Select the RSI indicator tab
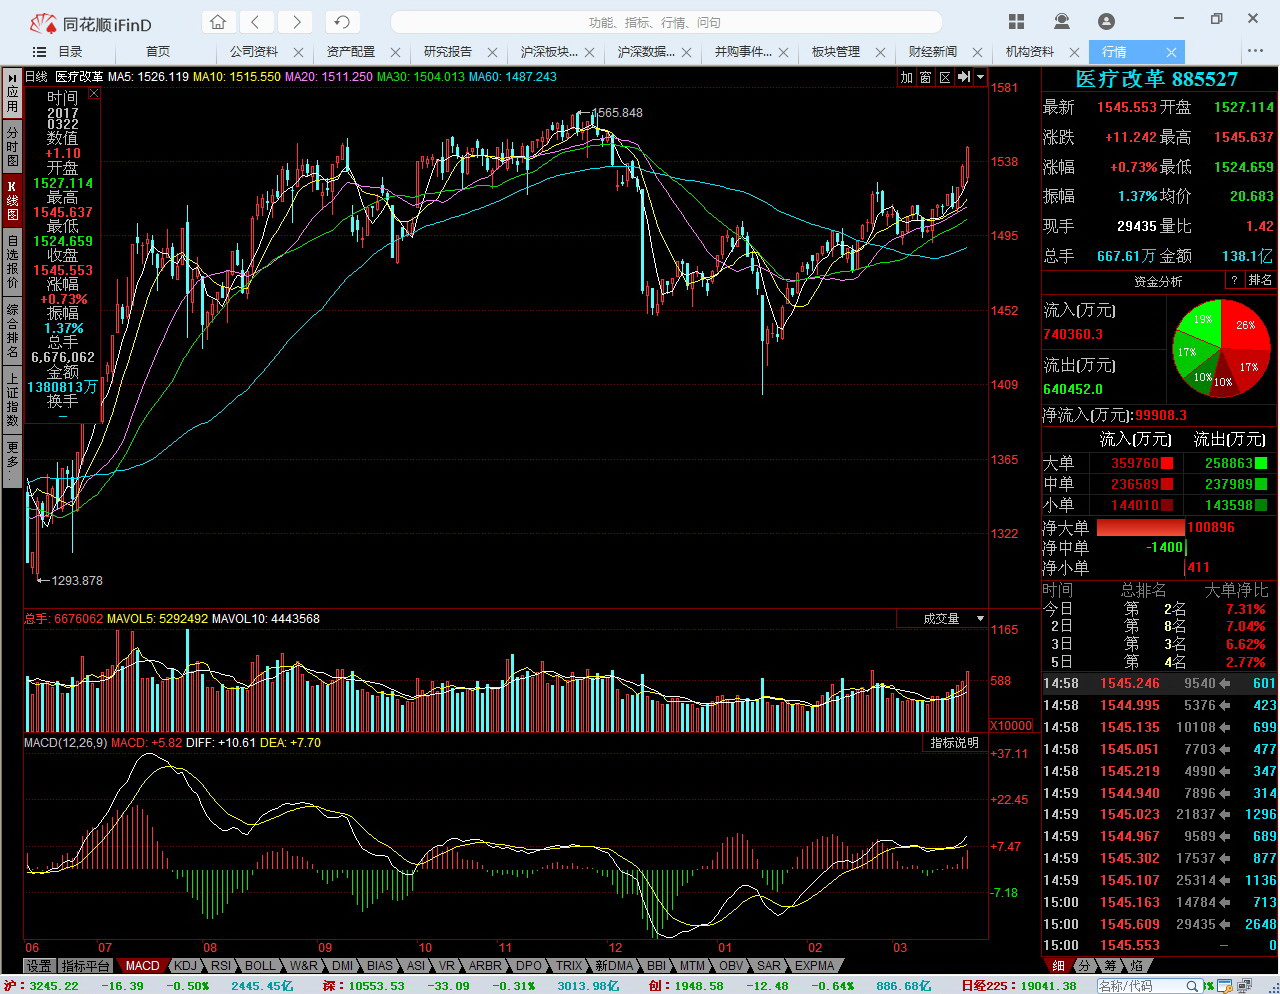Screen dimensions: 1280x994 pyautogui.click(x=221, y=966)
